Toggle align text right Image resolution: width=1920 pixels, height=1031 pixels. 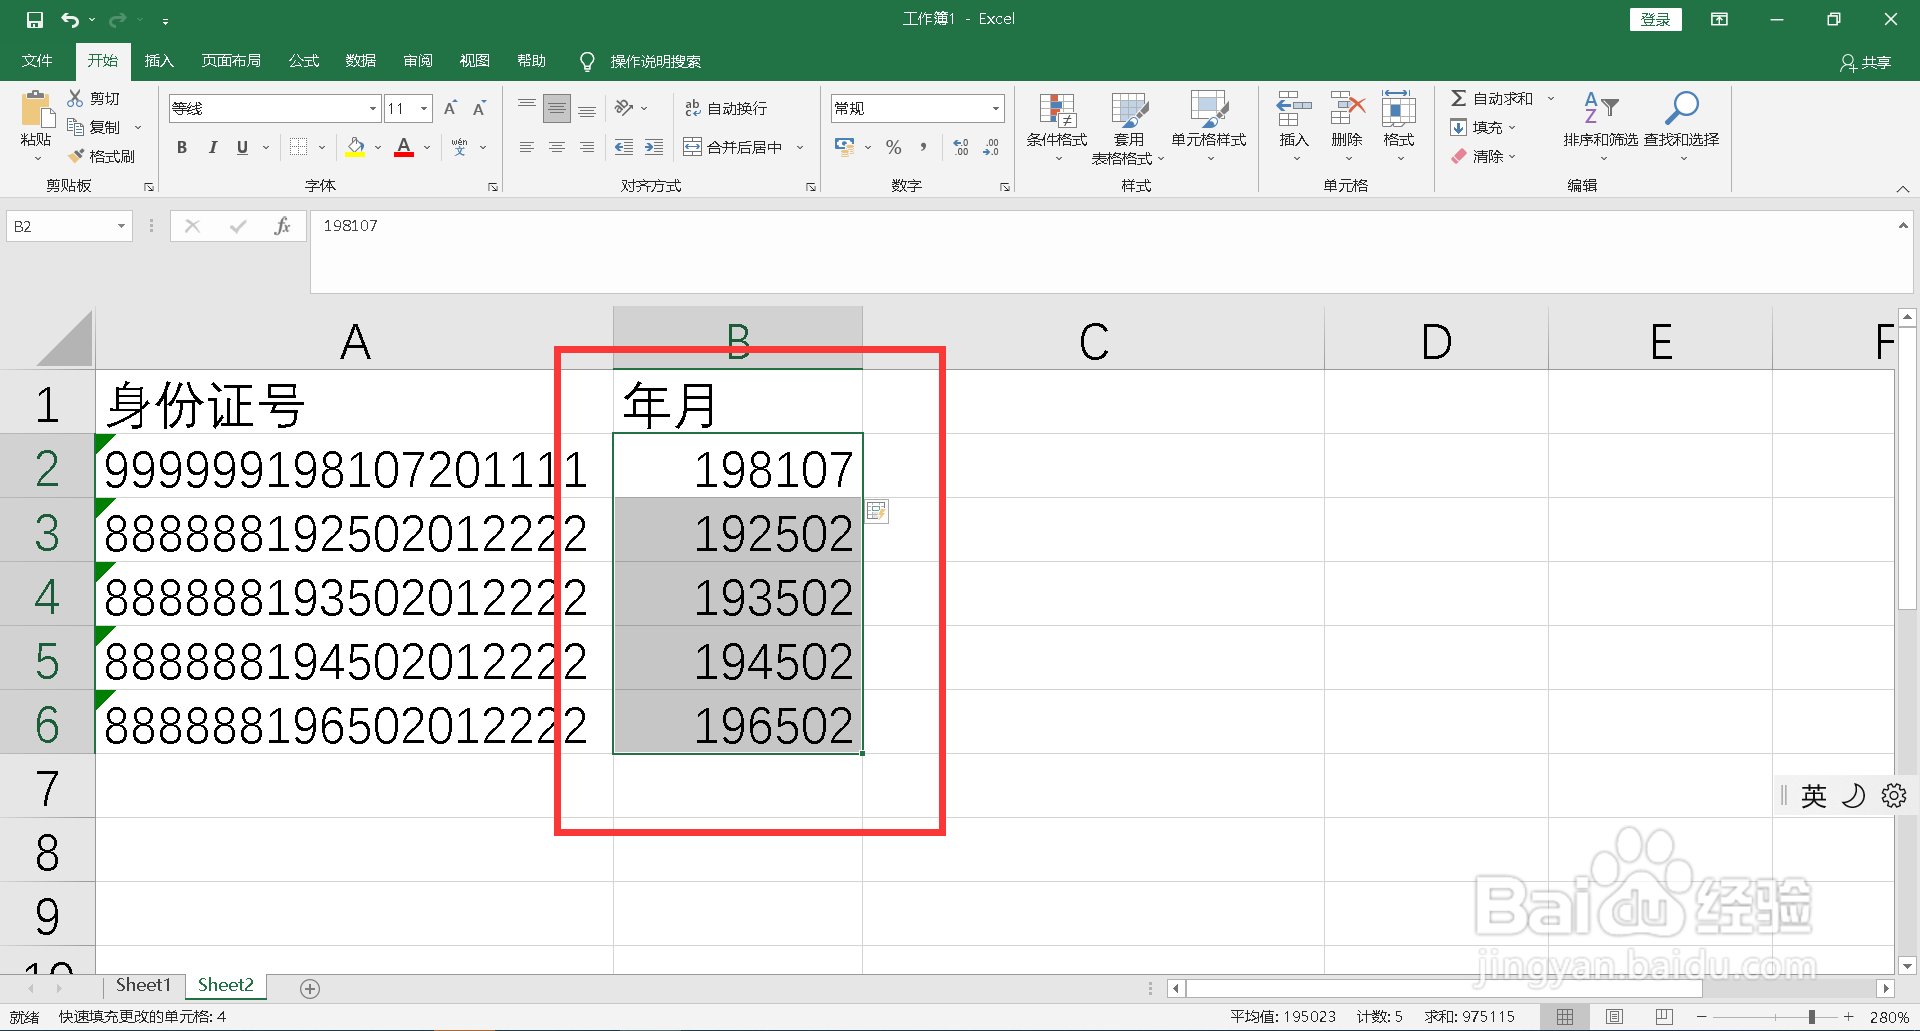click(587, 147)
